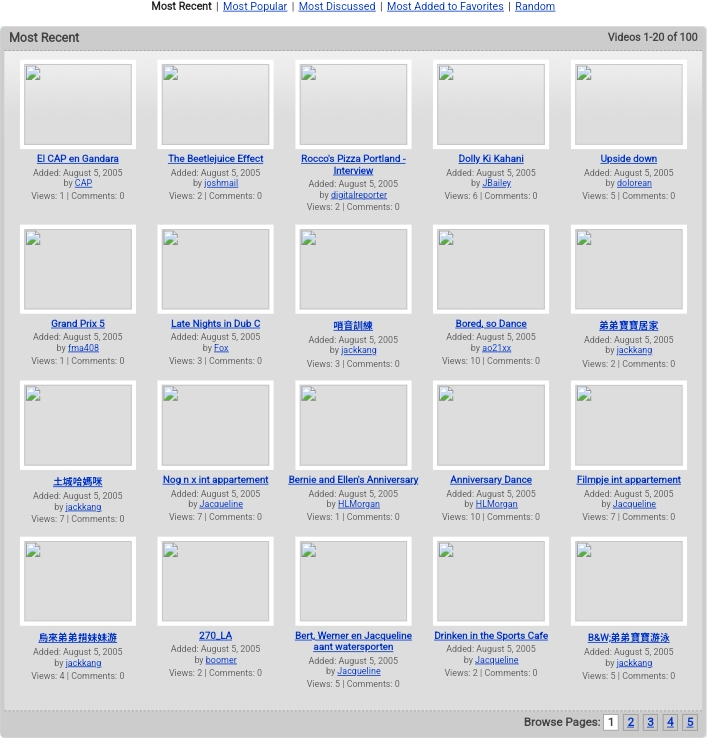Open the Most Popular sorting tab

(x=255, y=7)
